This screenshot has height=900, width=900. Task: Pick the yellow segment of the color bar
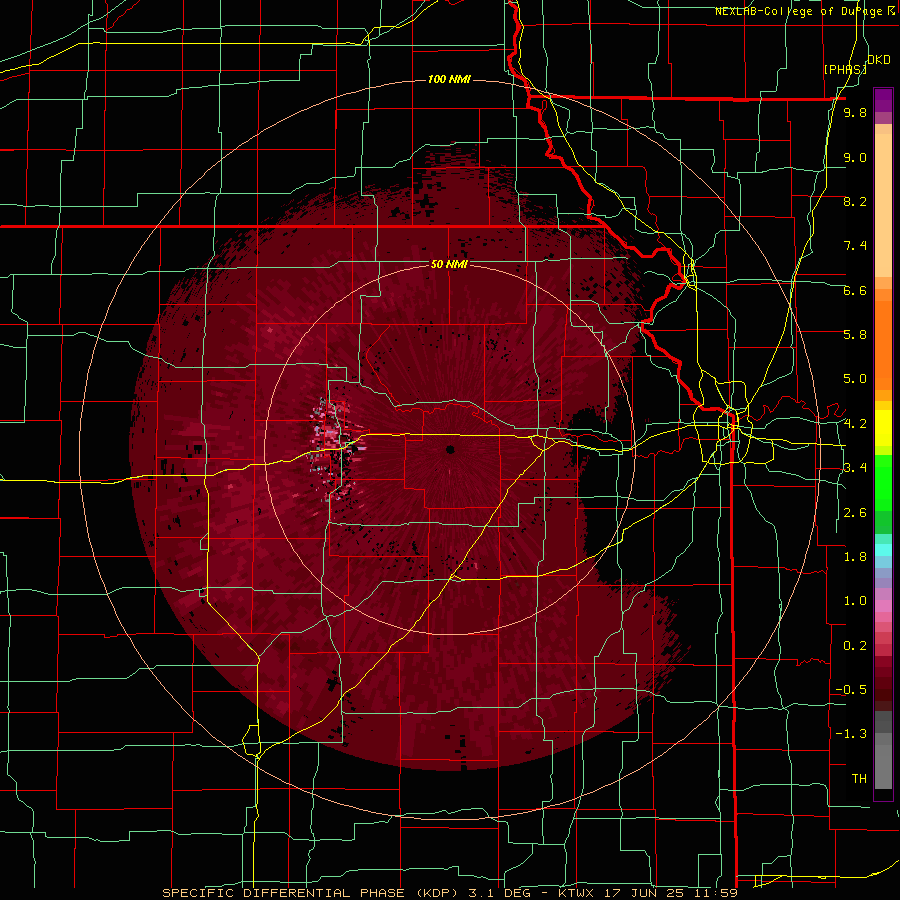click(x=883, y=428)
